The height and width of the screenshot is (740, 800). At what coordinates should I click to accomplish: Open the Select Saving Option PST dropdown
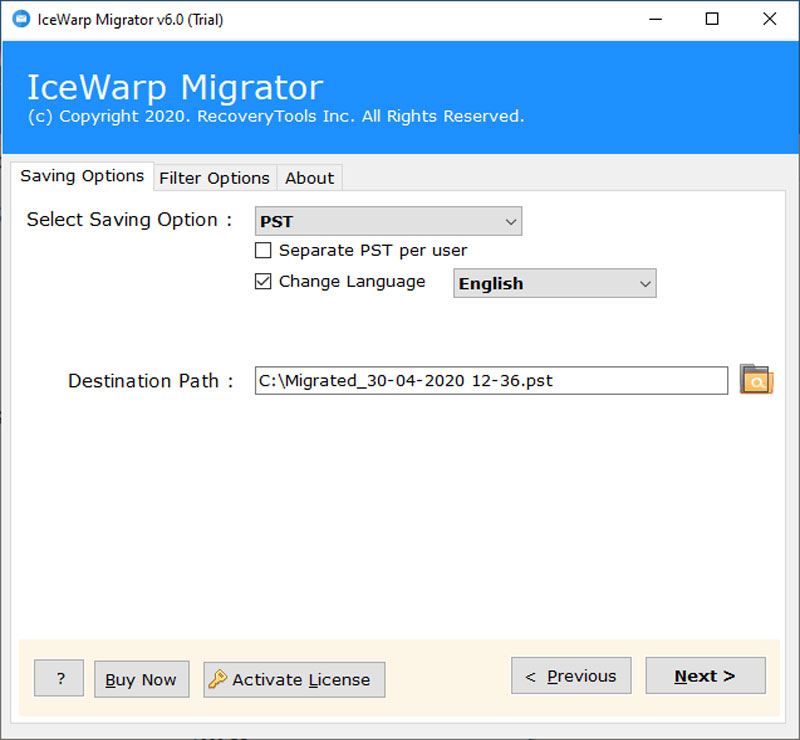pos(388,221)
